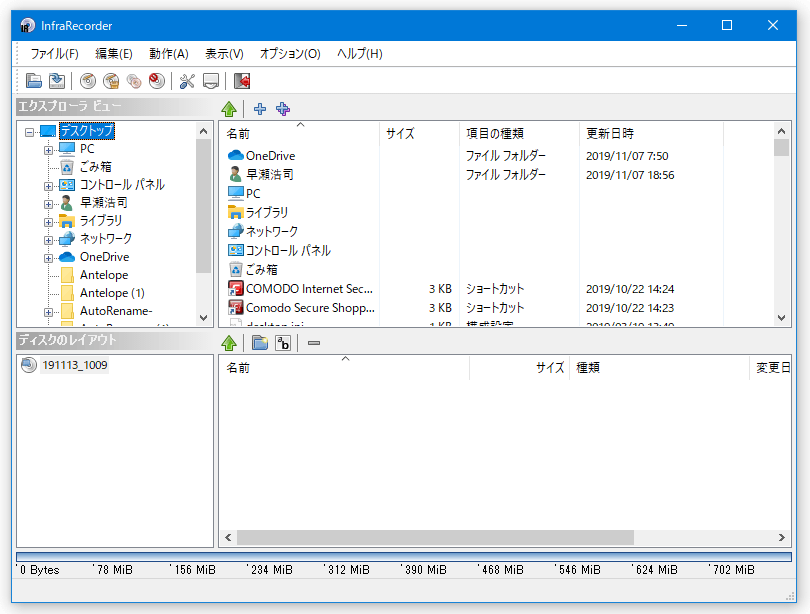Click the disc layout horizontal scrollbar thumb
This screenshot has height=614, width=810.
pos(435,538)
